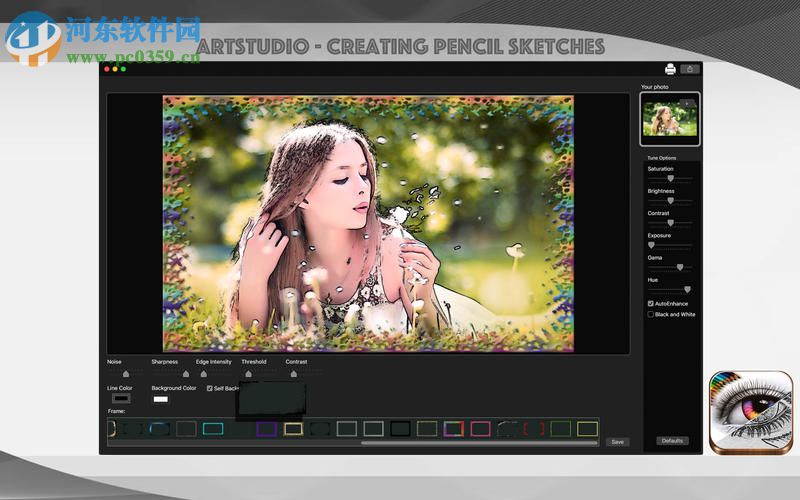Select the pink magenta frame
The width and height of the screenshot is (800, 500).
480,429
